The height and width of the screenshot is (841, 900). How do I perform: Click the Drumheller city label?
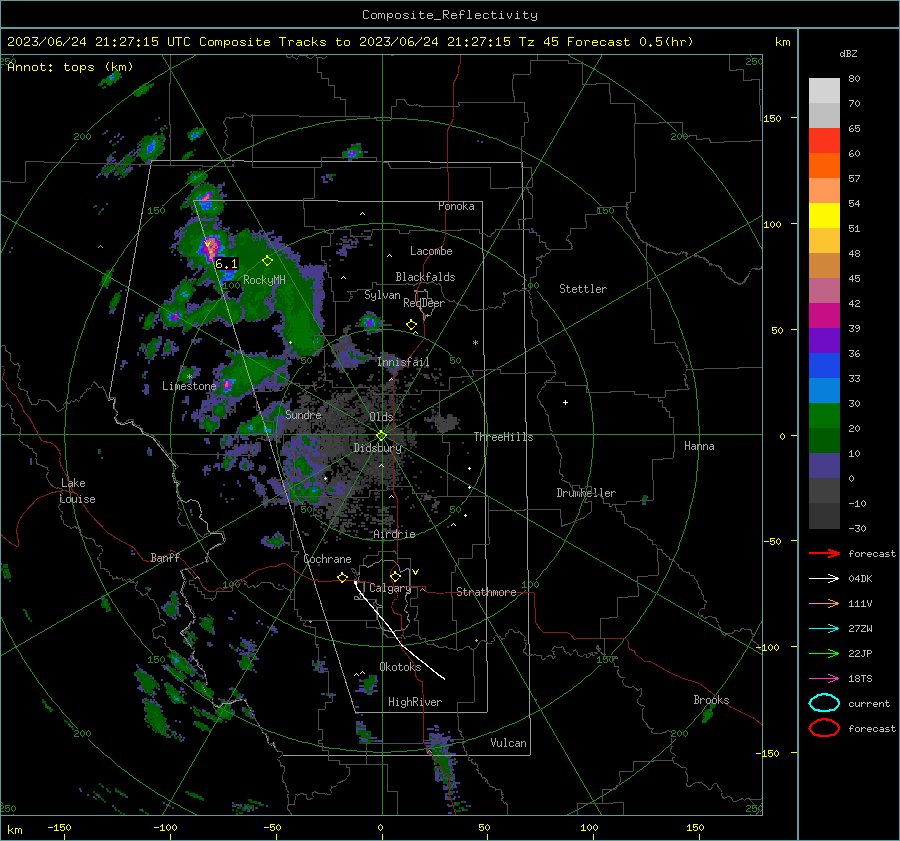pyautogui.click(x=586, y=493)
